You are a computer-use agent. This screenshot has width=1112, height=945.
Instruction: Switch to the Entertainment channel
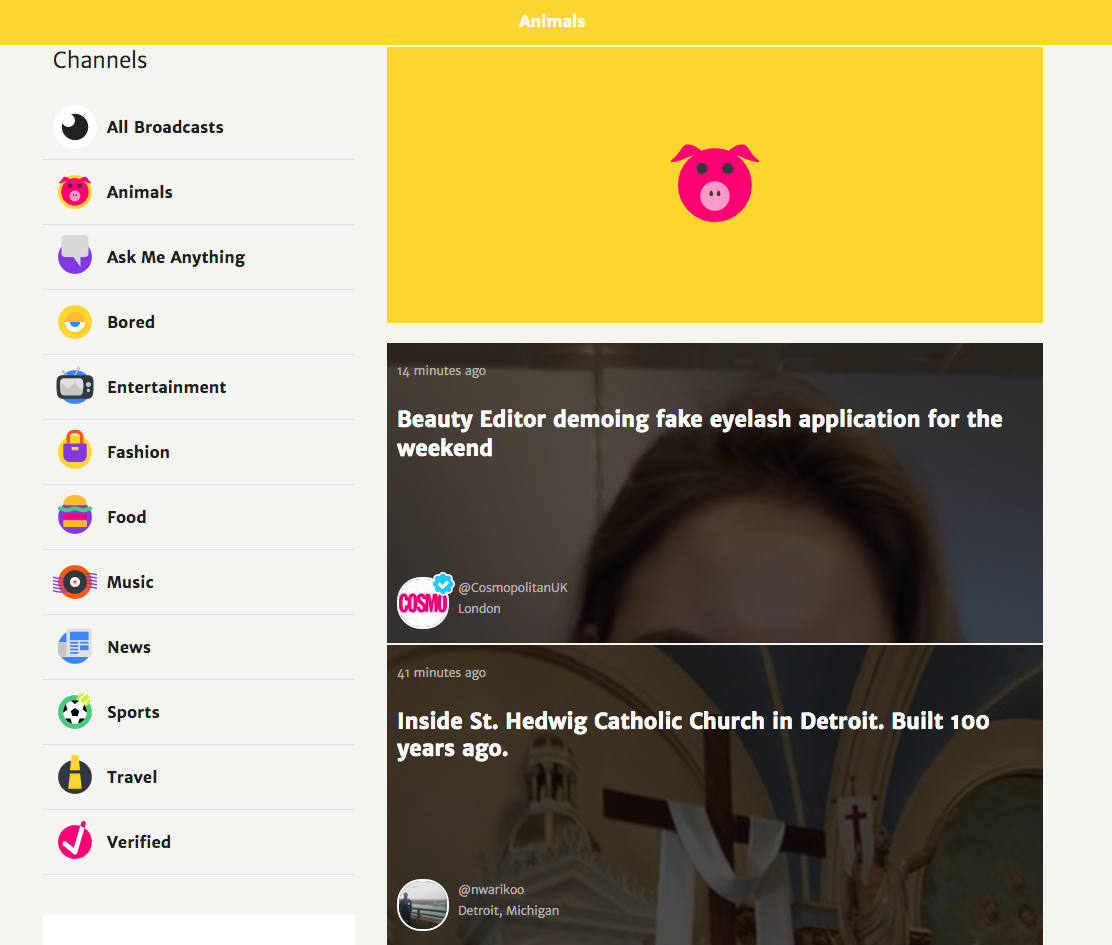(167, 387)
